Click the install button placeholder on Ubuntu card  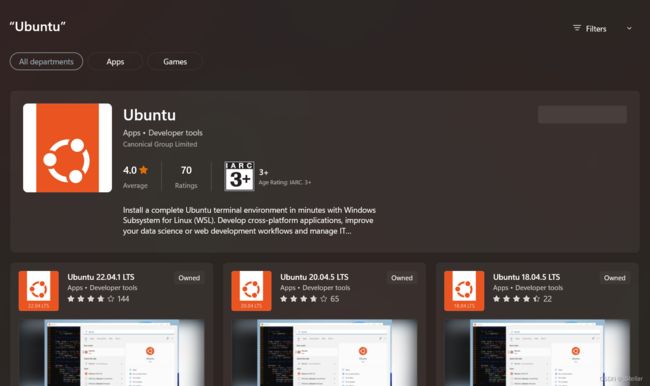click(x=582, y=114)
